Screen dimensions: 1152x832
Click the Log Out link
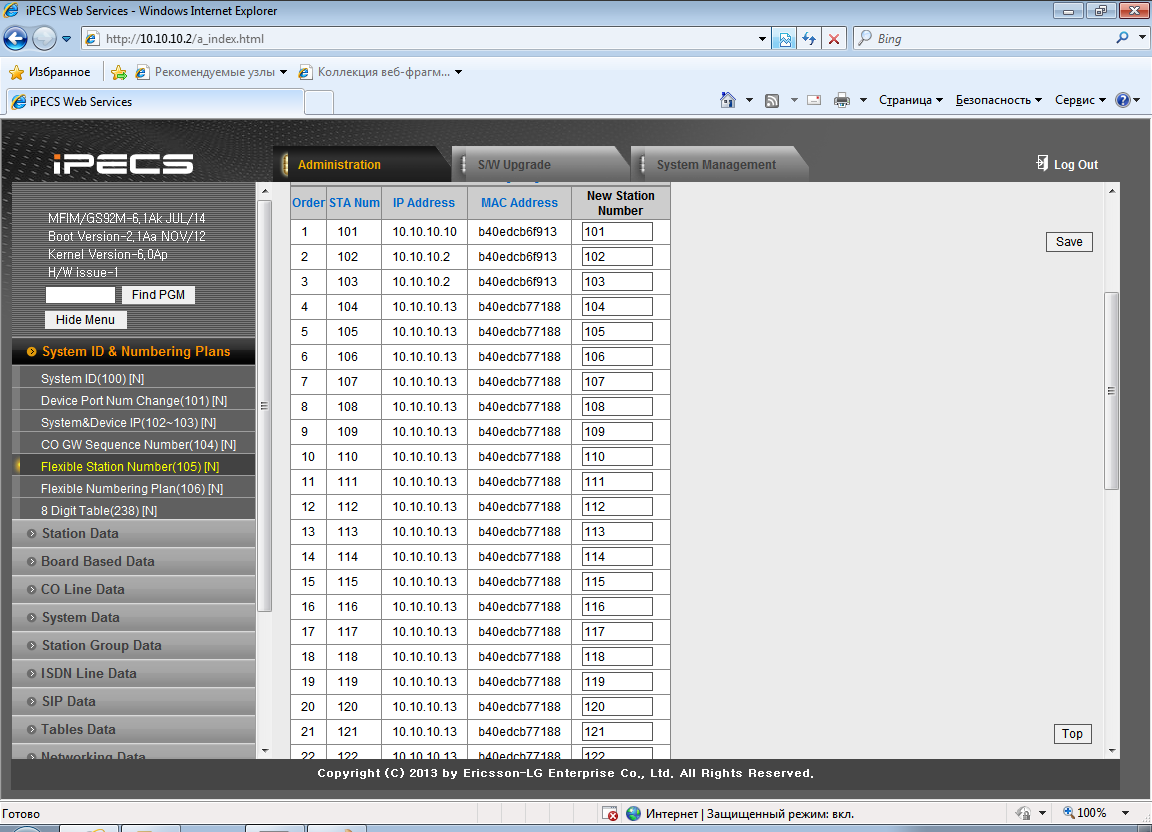[1075, 165]
